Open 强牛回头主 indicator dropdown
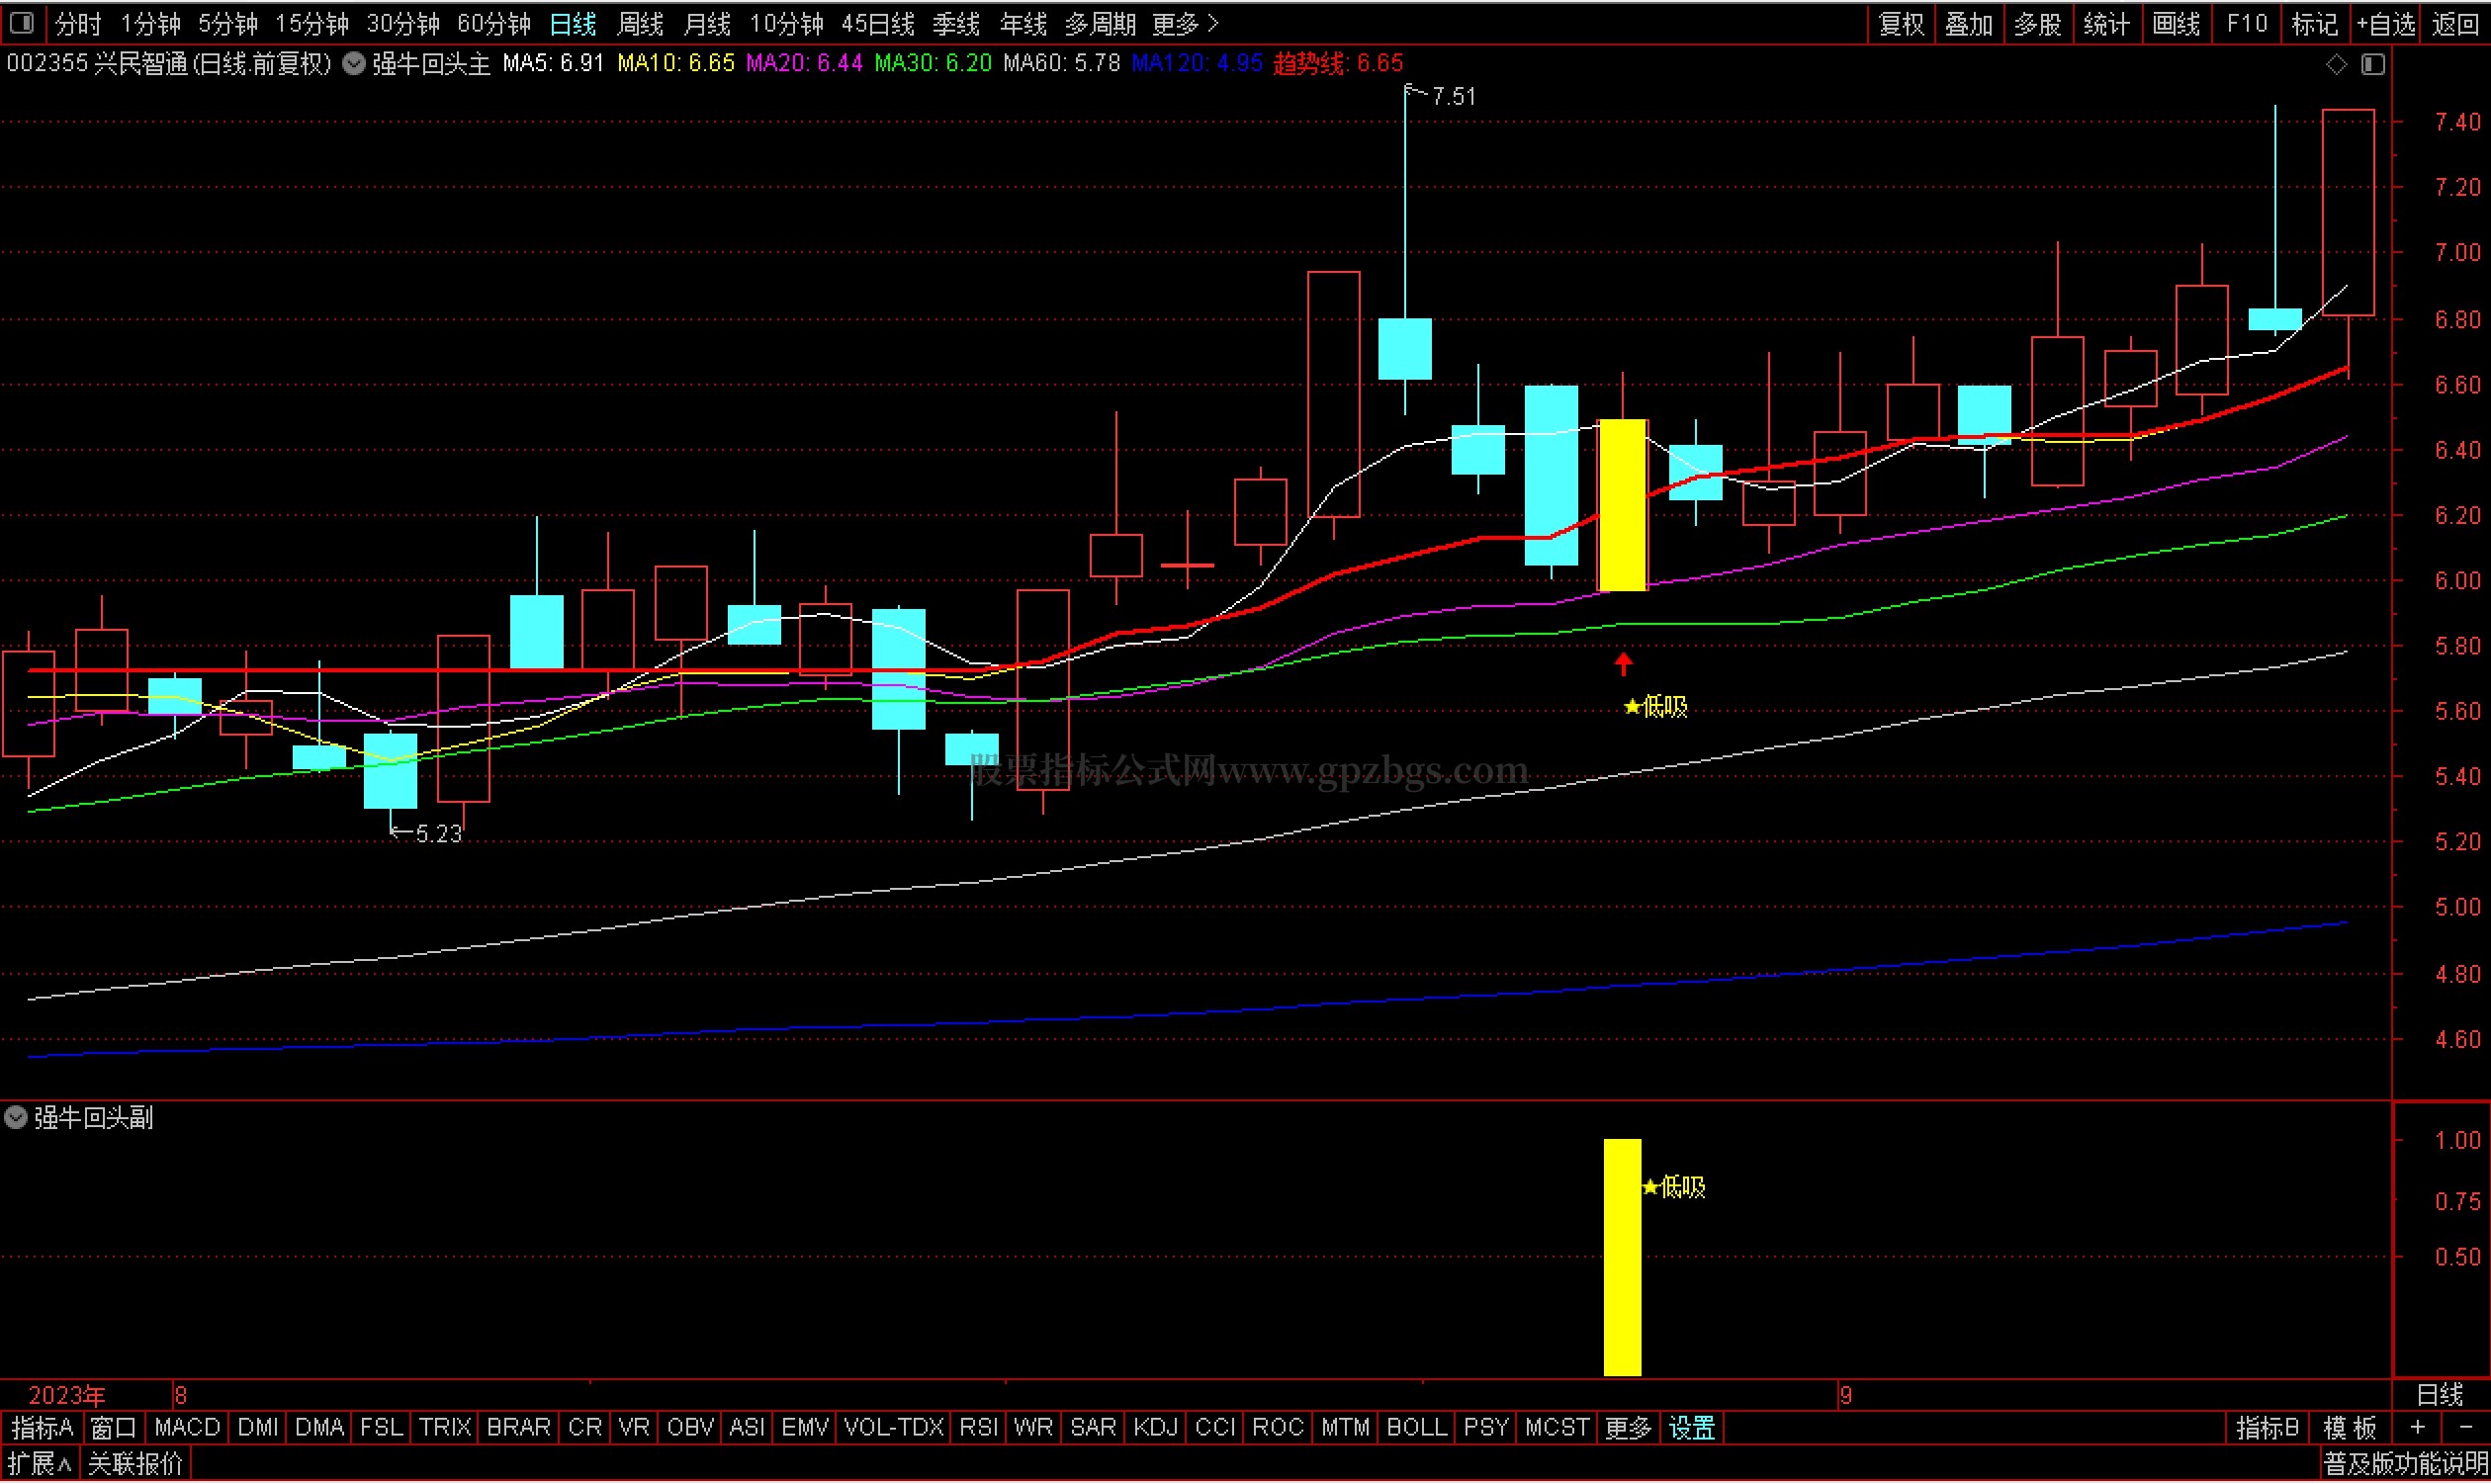Image resolution: width=2491 pixels, height=1484 pixels. click(354, 64)
